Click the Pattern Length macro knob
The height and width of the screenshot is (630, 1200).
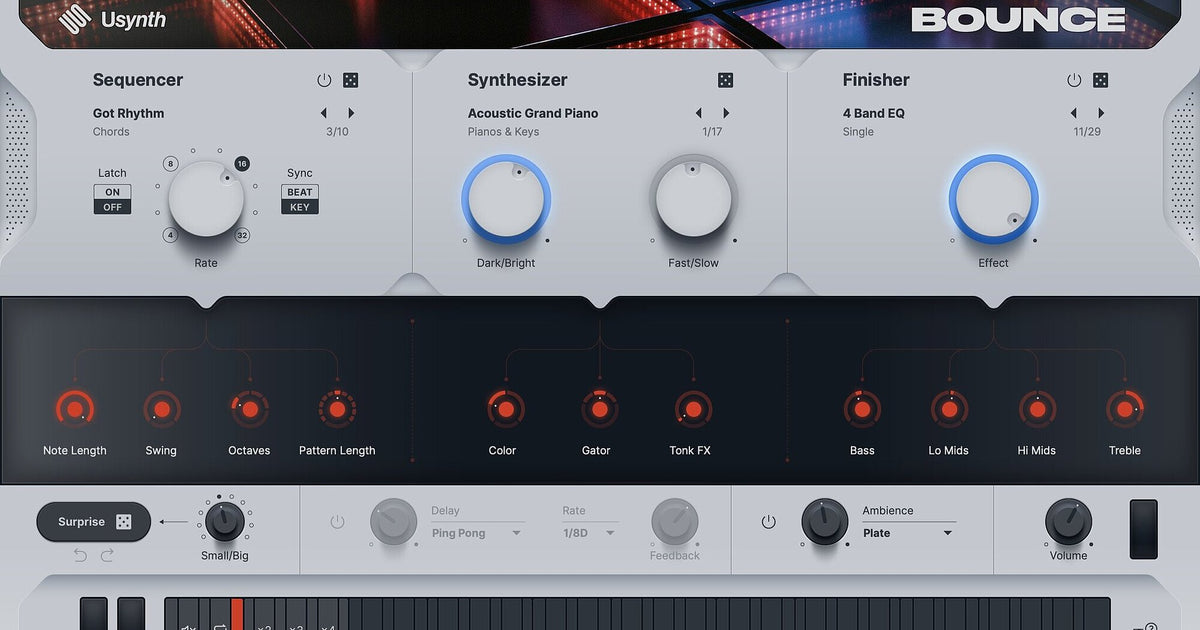(337, 409)
